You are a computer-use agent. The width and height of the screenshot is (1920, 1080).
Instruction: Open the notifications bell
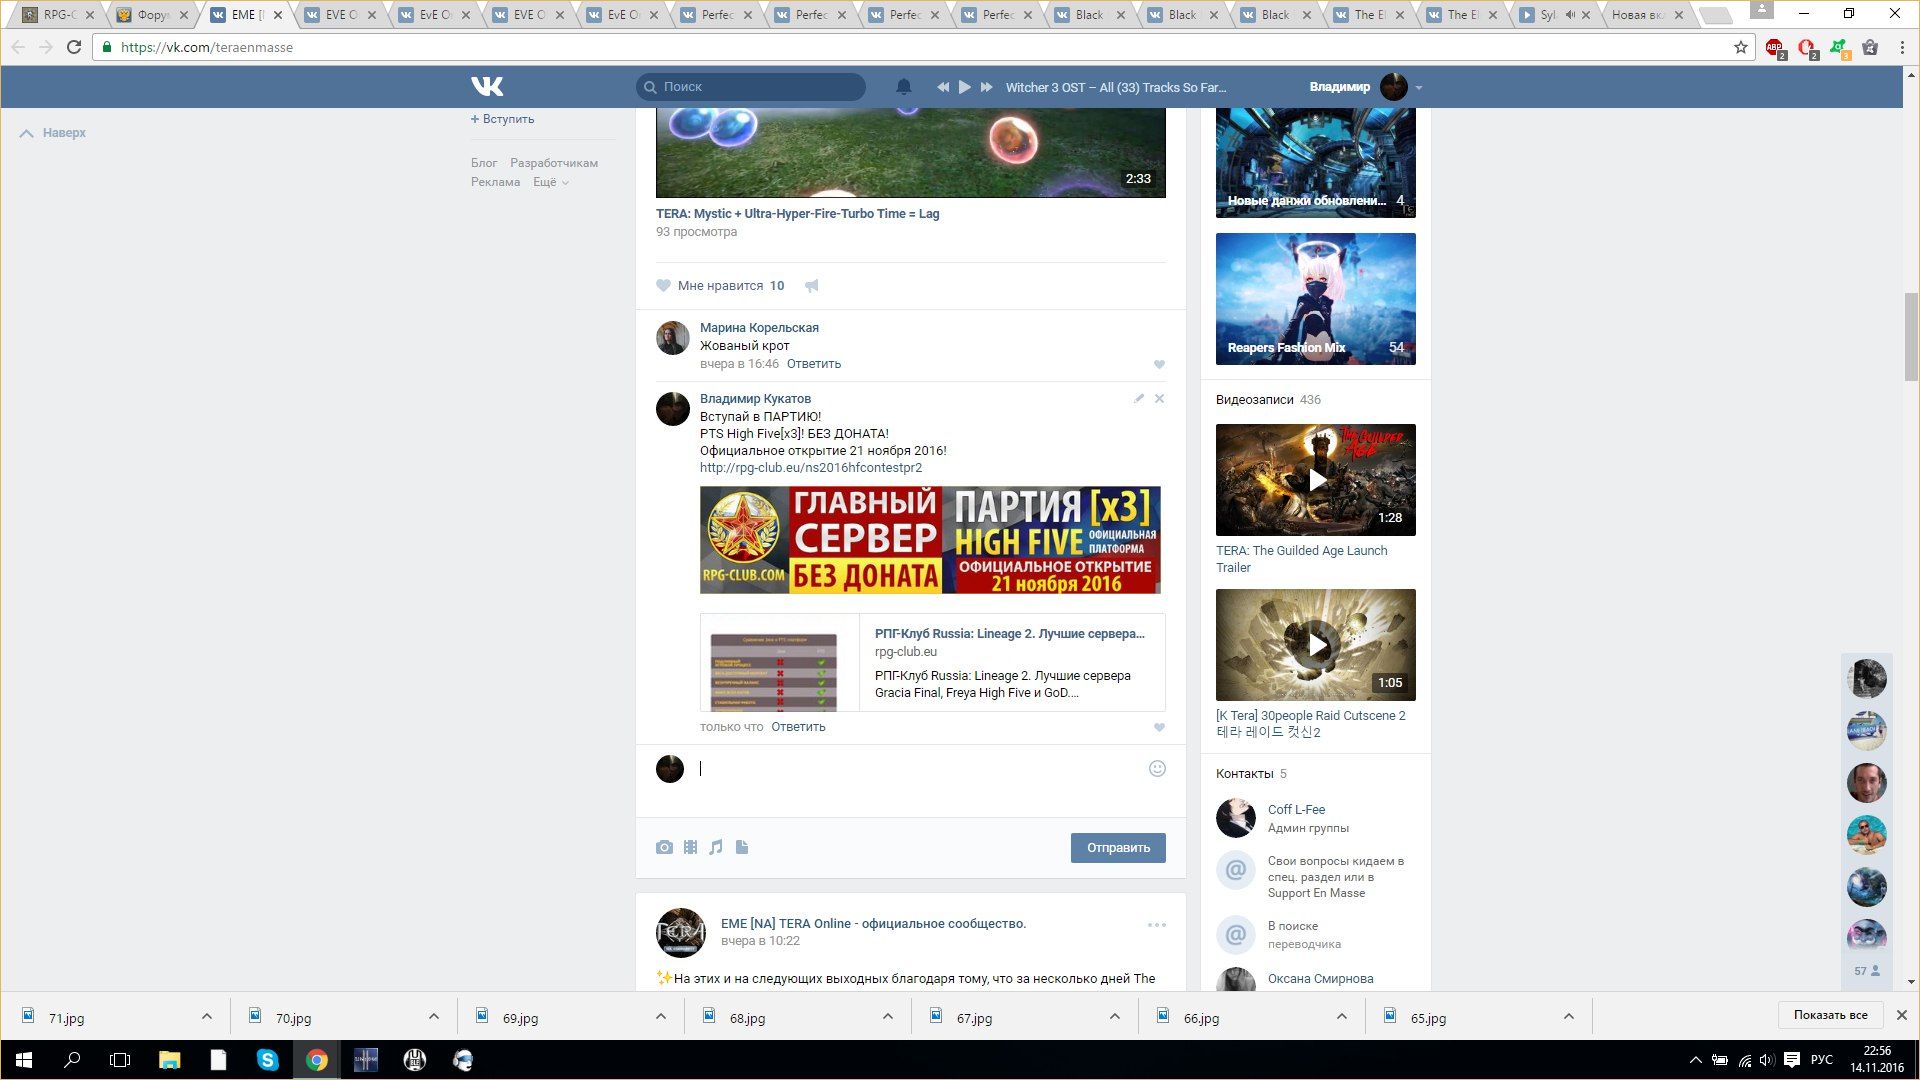tap(903, 87)
